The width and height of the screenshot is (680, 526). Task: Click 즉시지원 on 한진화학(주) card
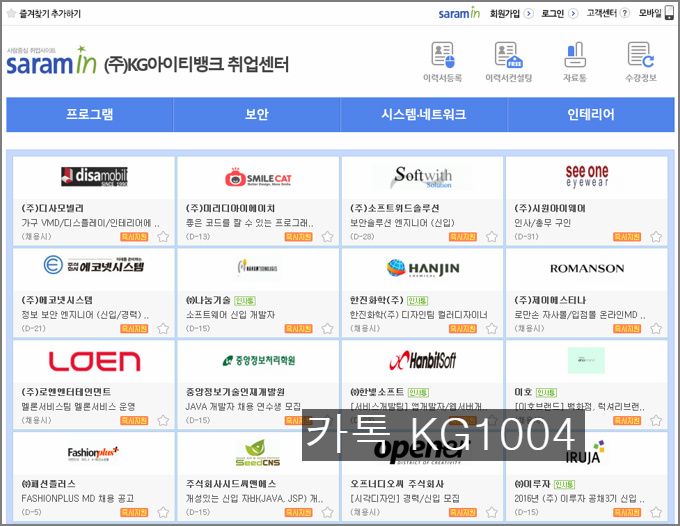tap(463, 329)
